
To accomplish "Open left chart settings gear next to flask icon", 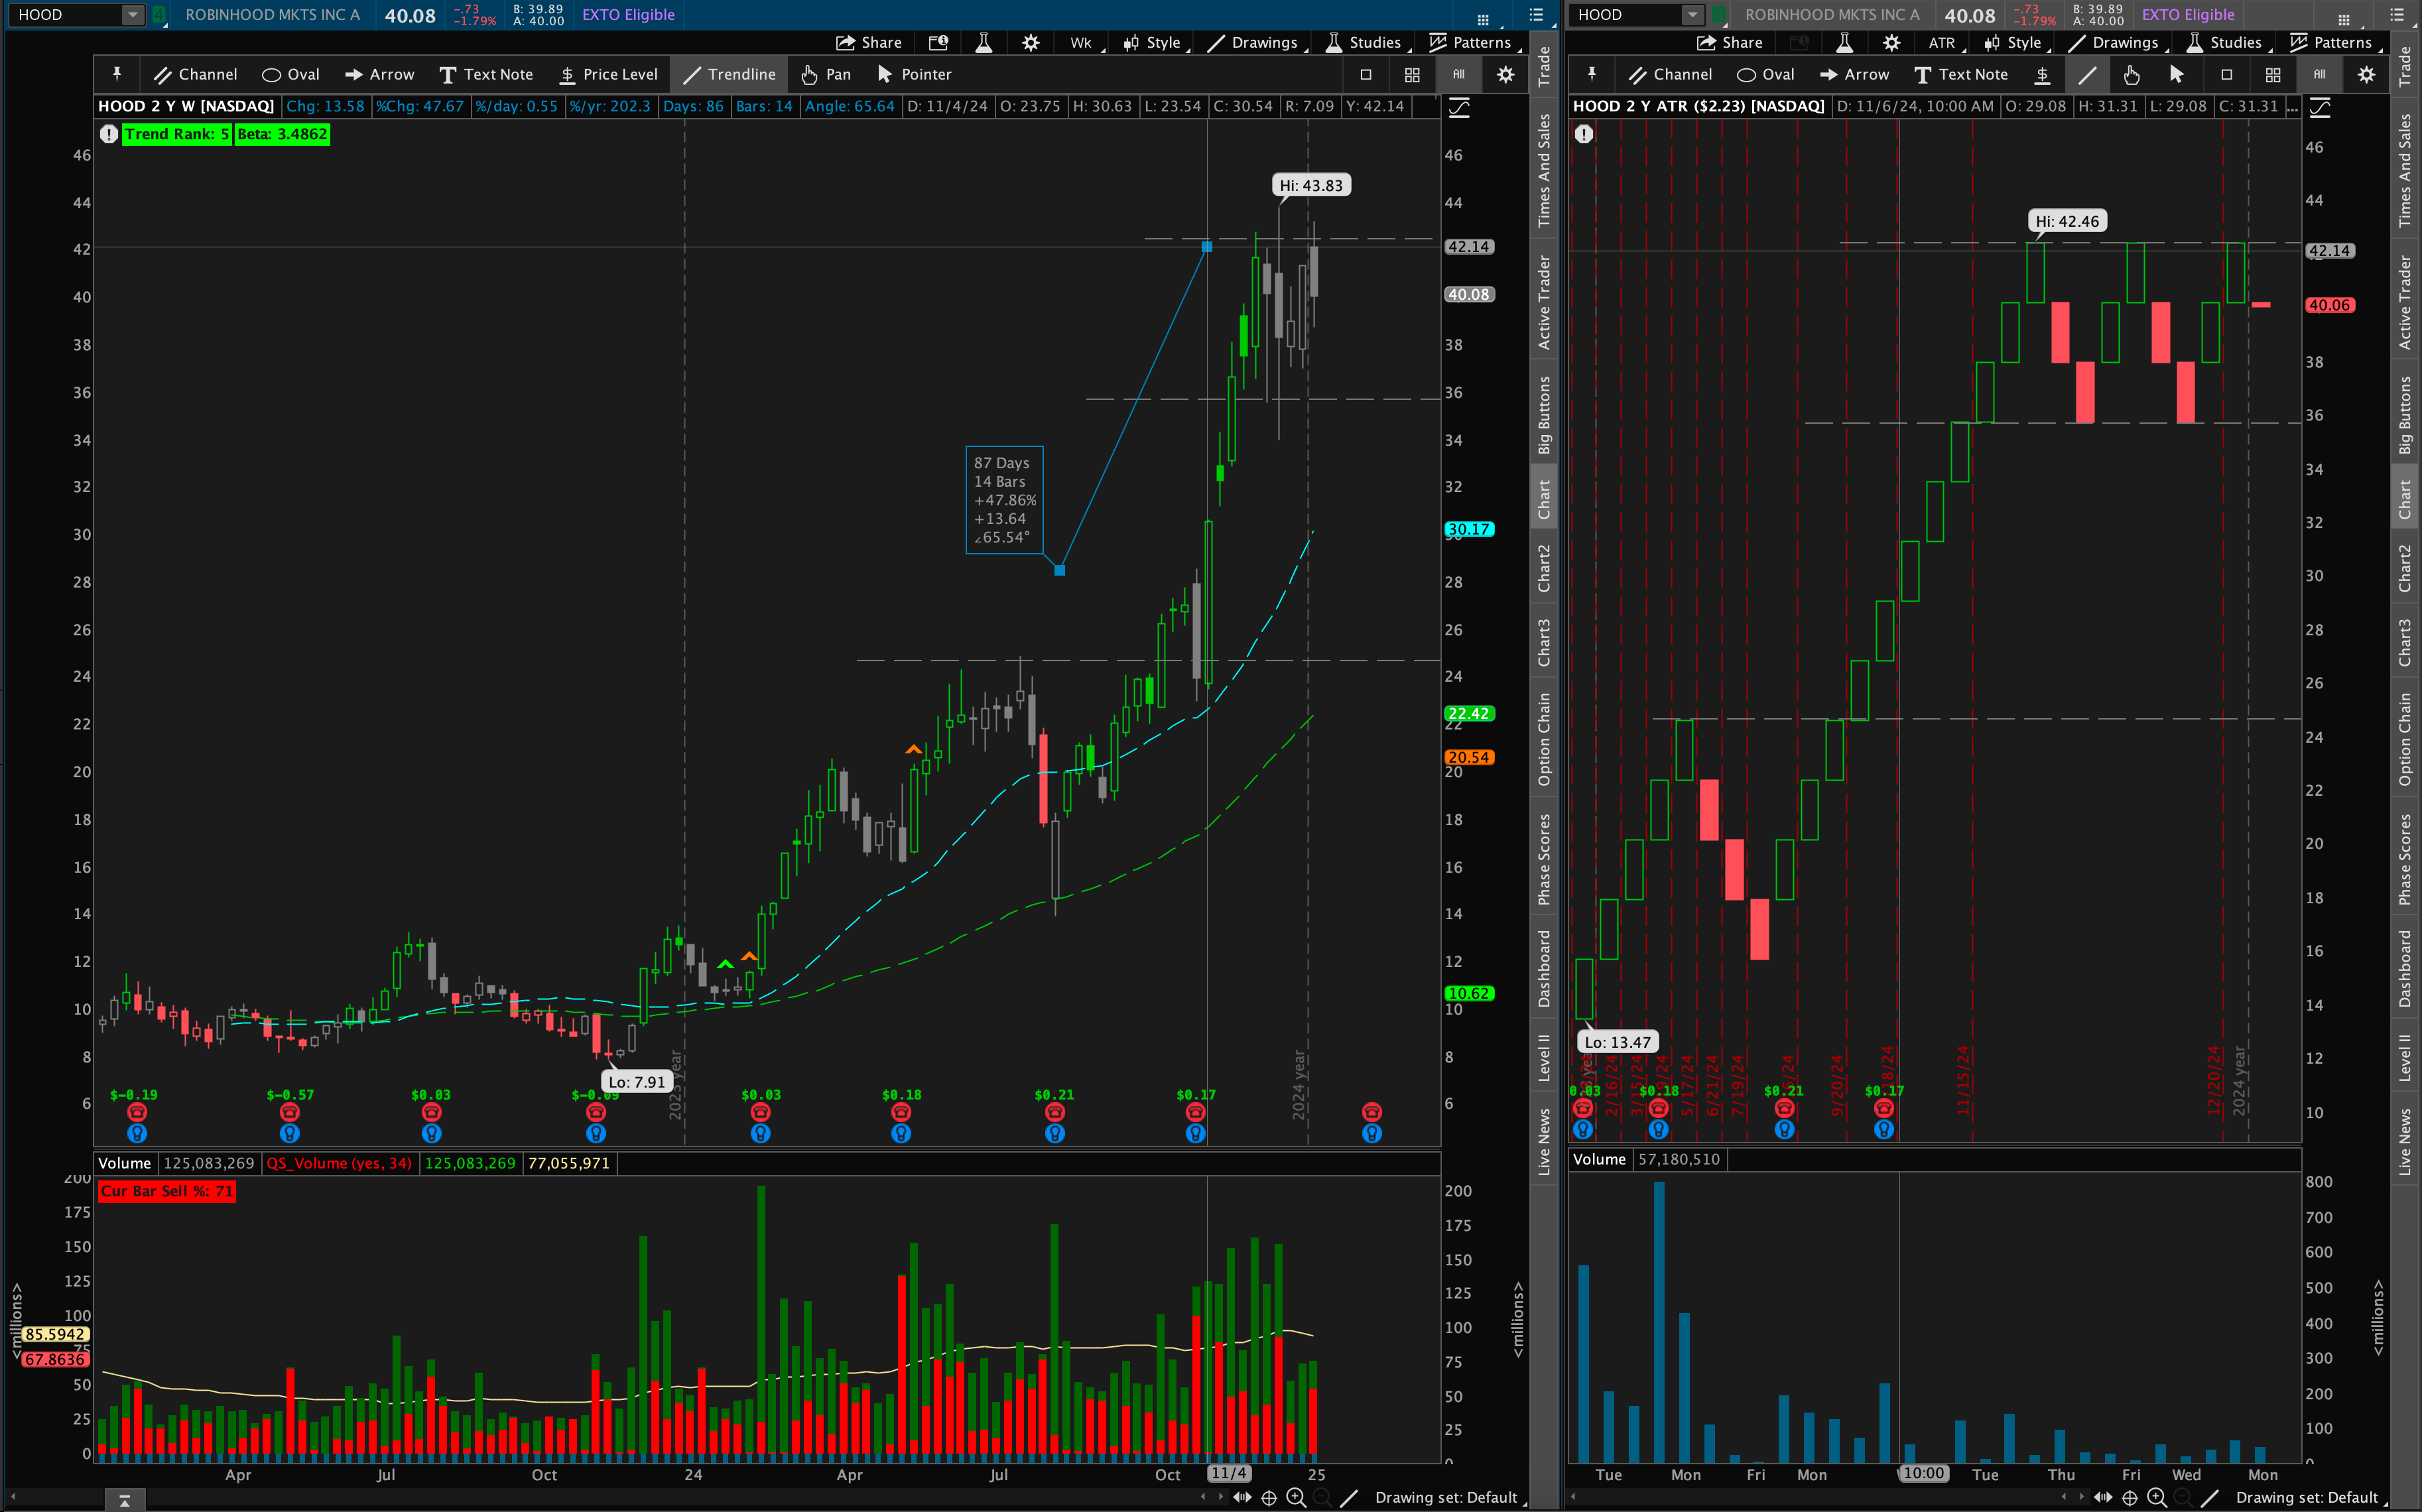I will 1030,42.
